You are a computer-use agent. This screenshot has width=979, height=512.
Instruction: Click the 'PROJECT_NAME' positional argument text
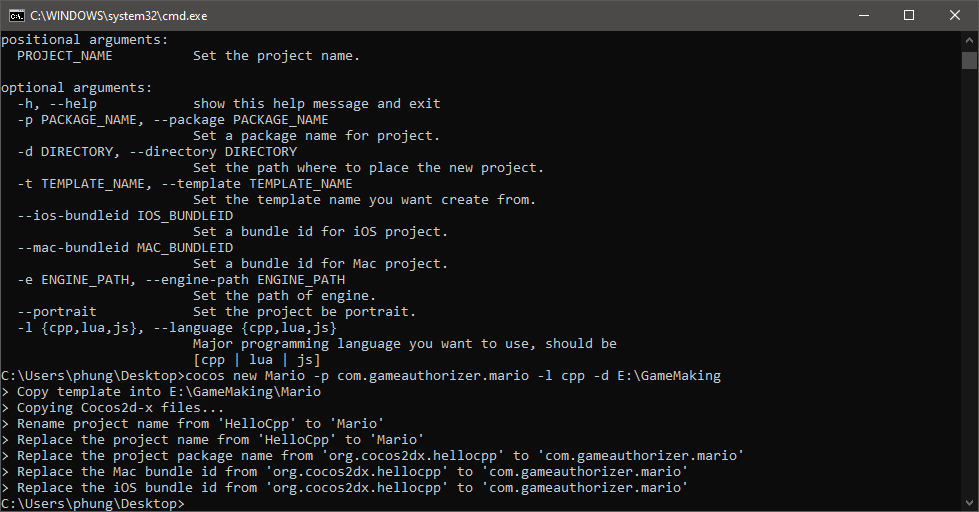65,56
